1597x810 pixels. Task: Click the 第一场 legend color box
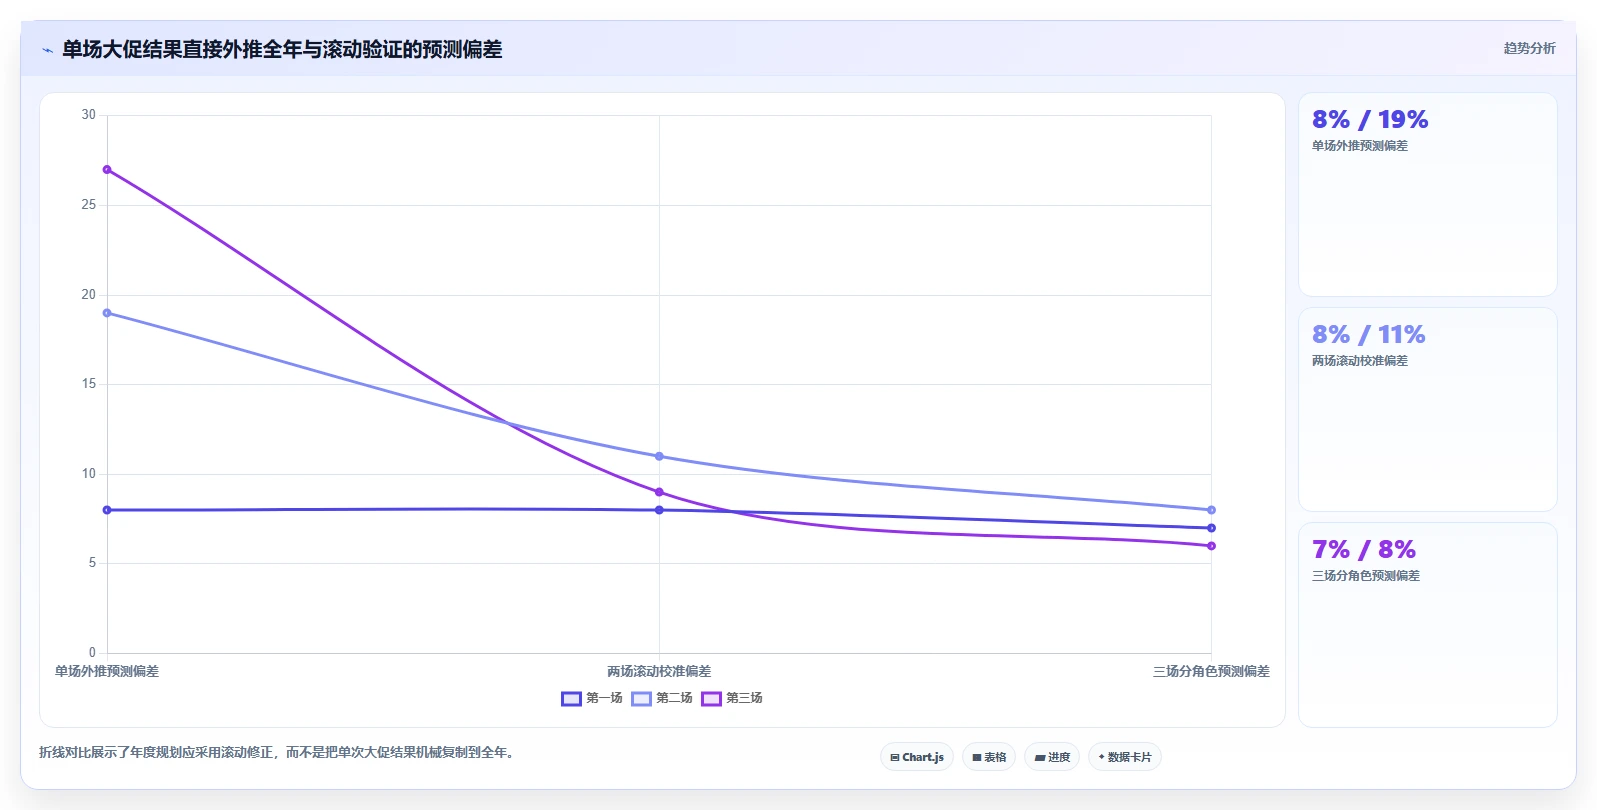pyautogui.click(x=571, y=699)
